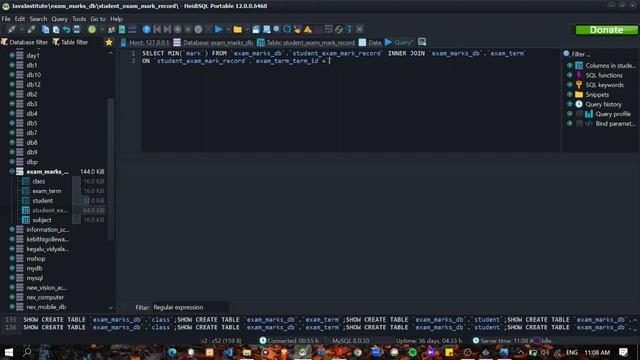Click the disconnect icon in toolbar
The image size is (640, 360).
[31, 29]
